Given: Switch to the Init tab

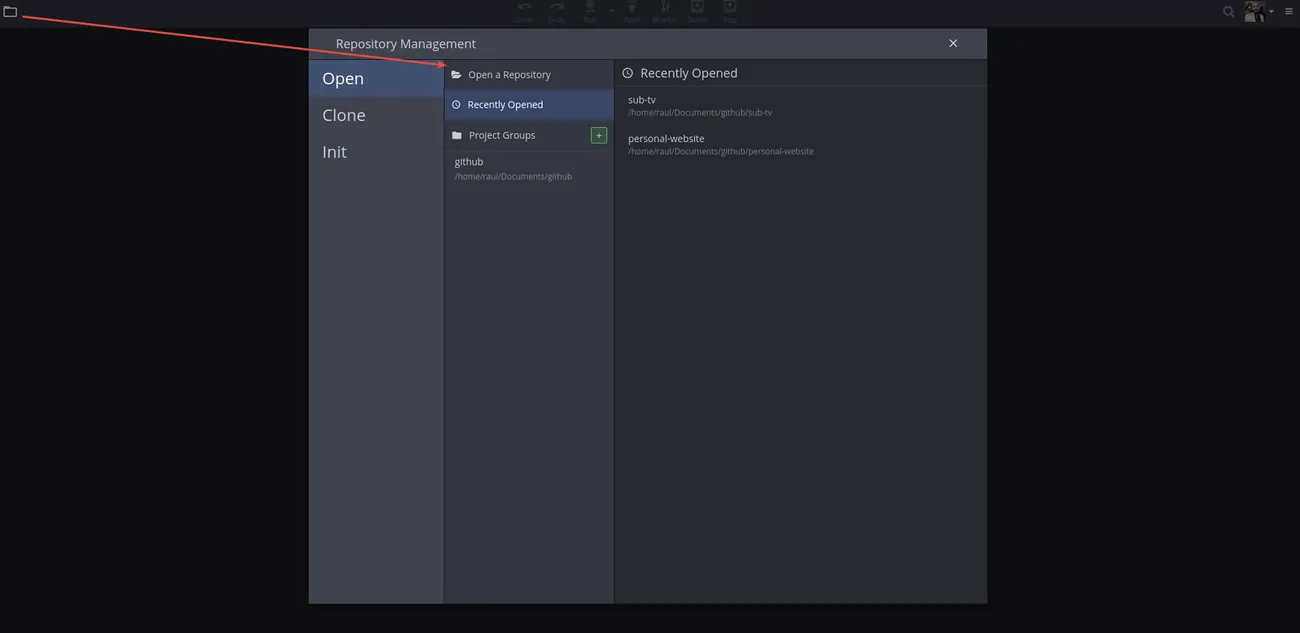Looking at the screenshot, I should point(376,152).
